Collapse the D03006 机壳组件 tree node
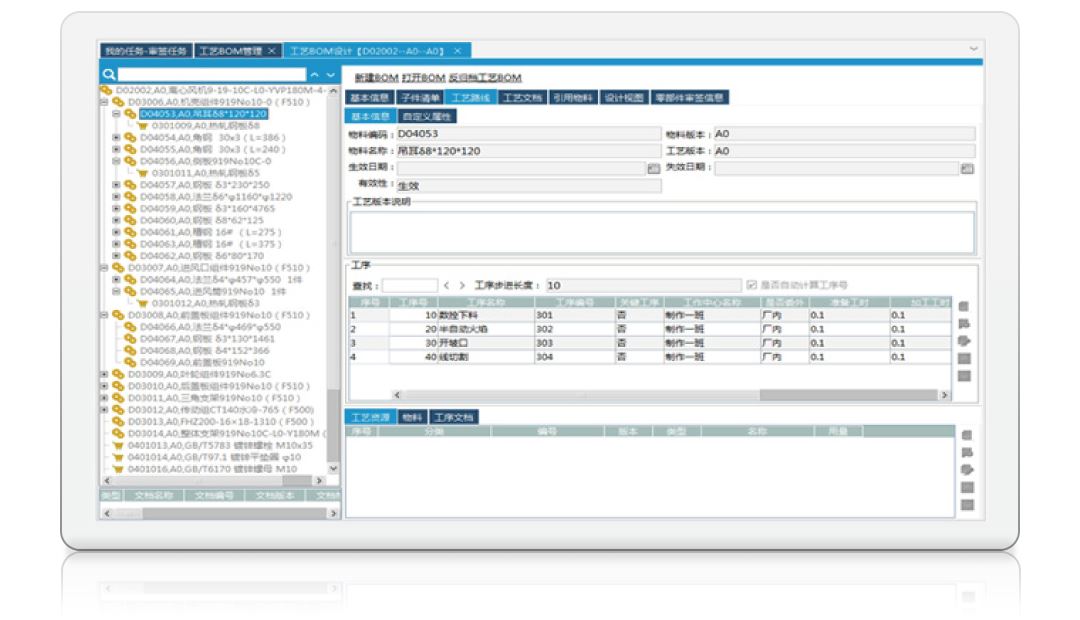Viewport: 1080px width, 620px height. 104,102
